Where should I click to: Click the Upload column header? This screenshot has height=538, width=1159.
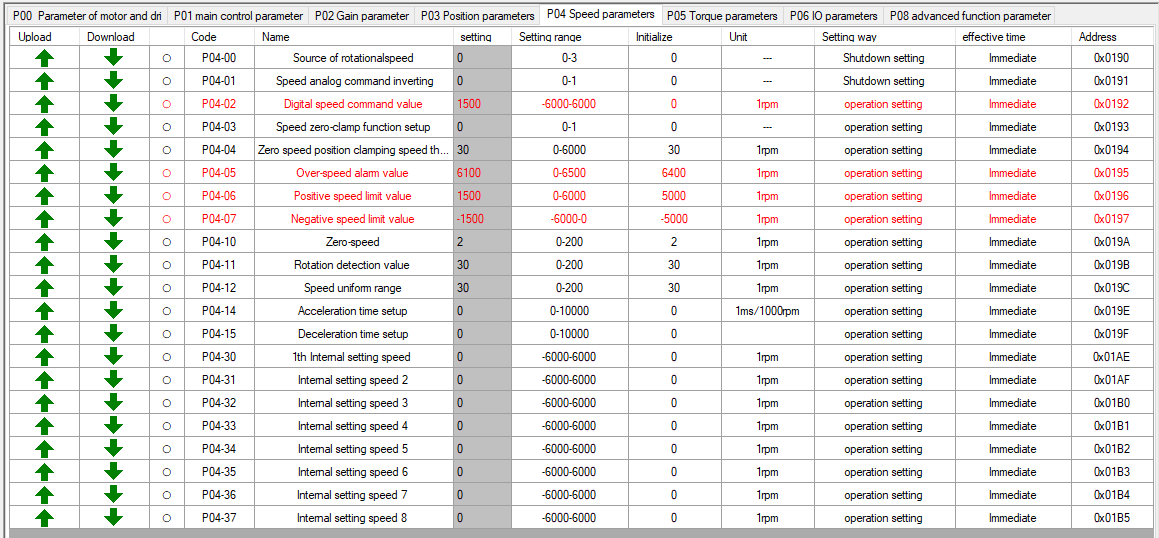tap(44, 36)
